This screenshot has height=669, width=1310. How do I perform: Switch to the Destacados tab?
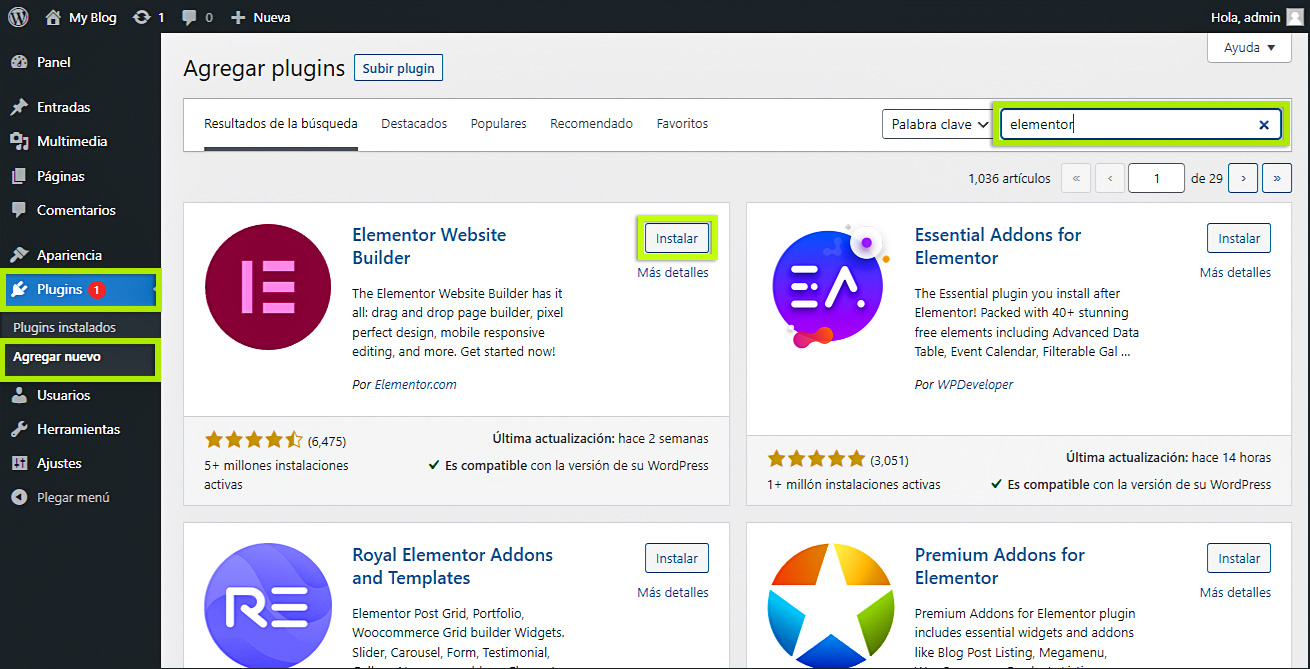coord(414,124)
